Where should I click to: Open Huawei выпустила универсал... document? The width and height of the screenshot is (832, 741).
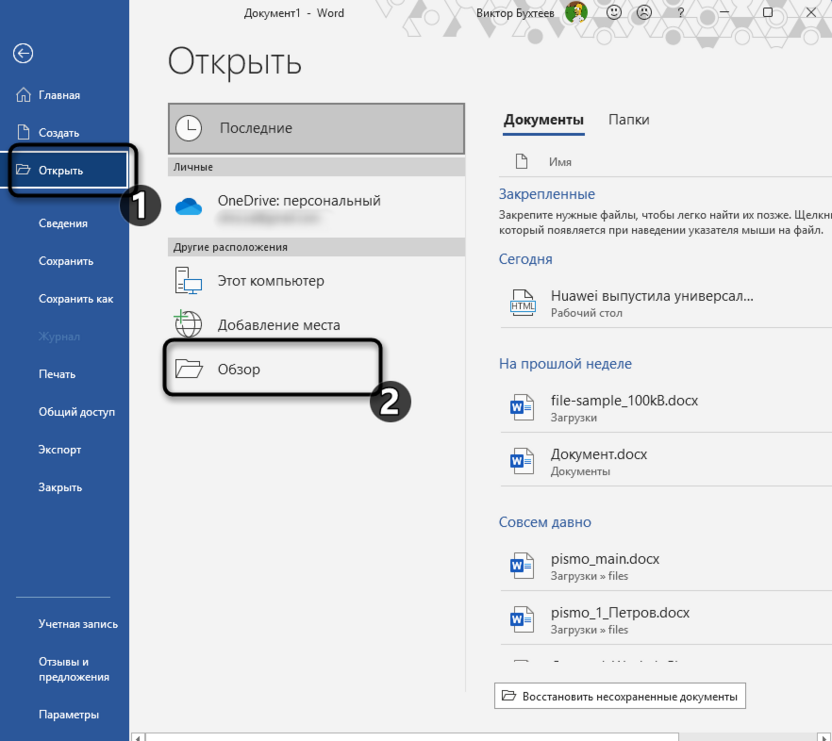pyautogui.click(x=666, y=303)
